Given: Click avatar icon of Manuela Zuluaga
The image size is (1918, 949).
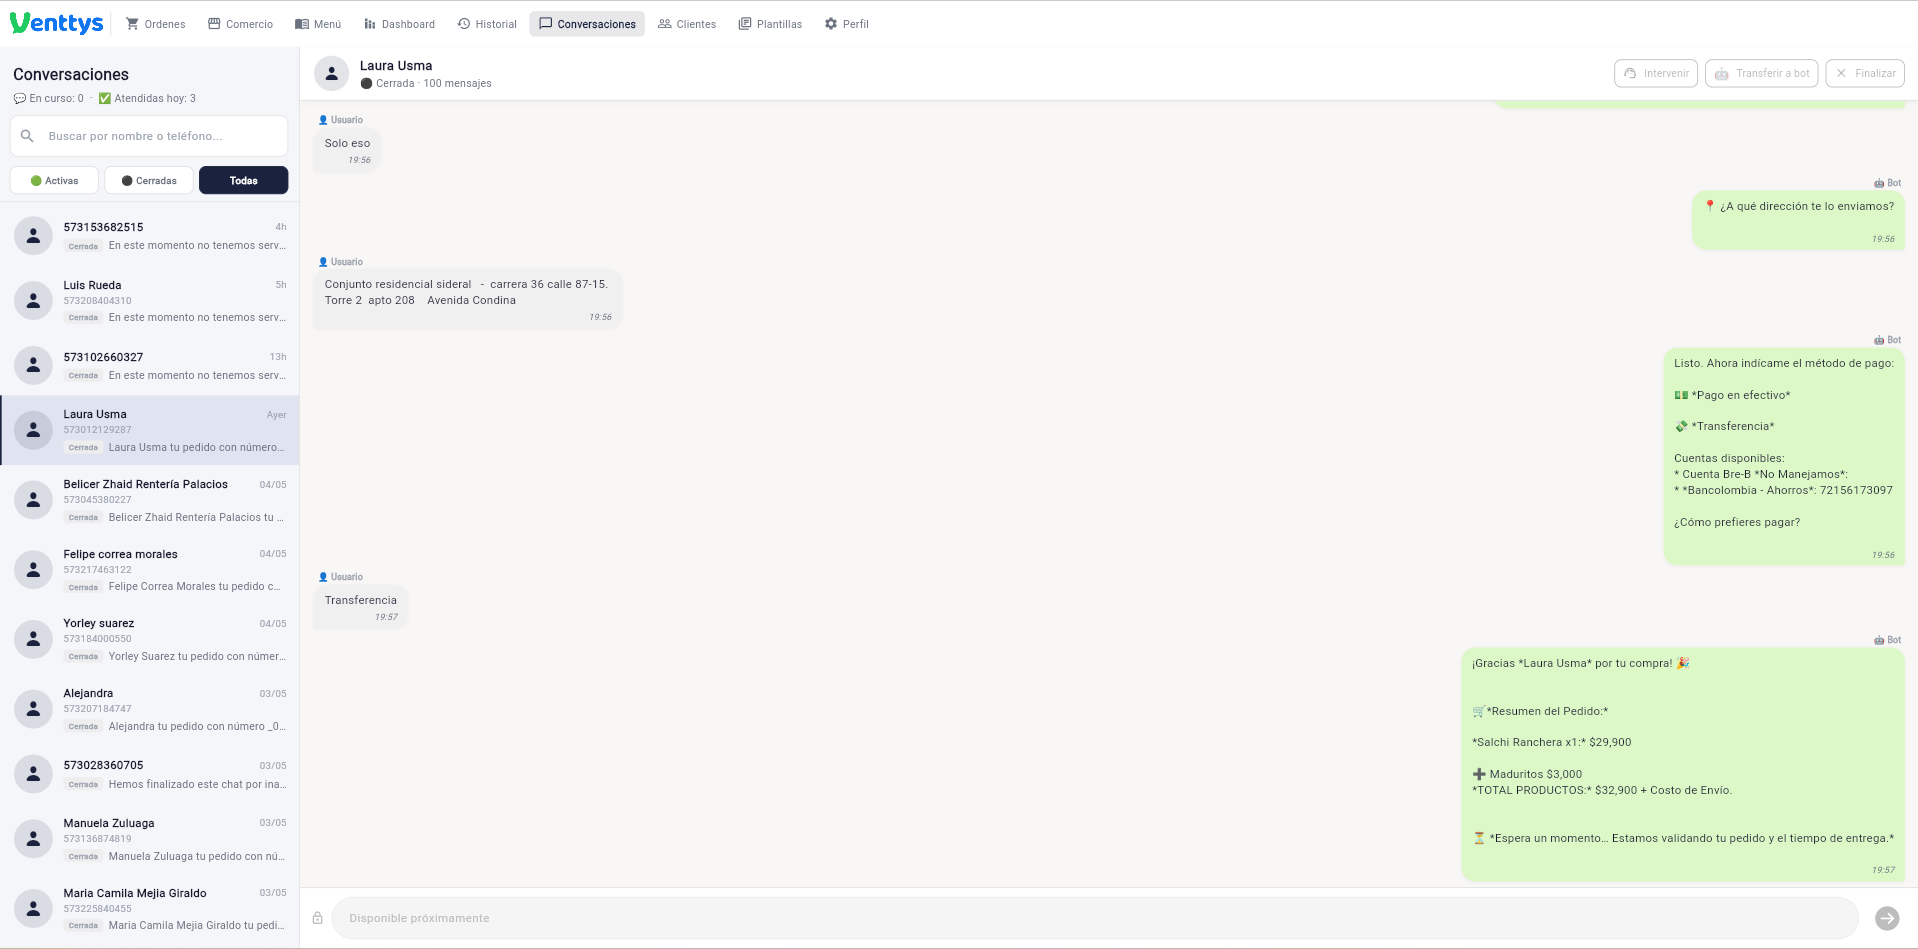Looking at the screenshot, I should (x=33, y=839).
